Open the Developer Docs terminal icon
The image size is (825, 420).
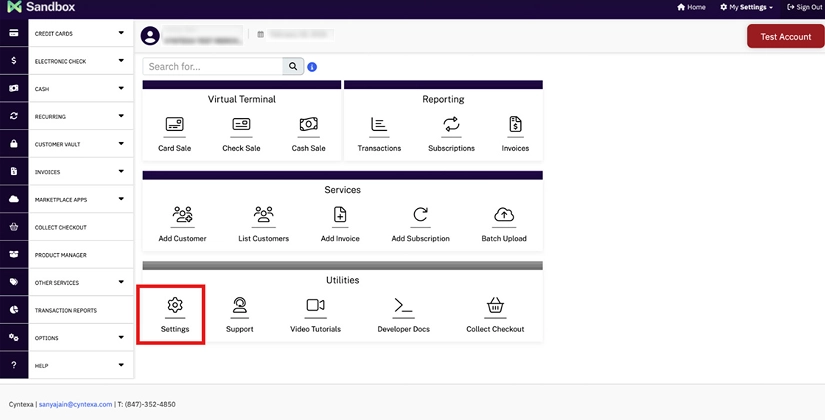click(404, 305)
